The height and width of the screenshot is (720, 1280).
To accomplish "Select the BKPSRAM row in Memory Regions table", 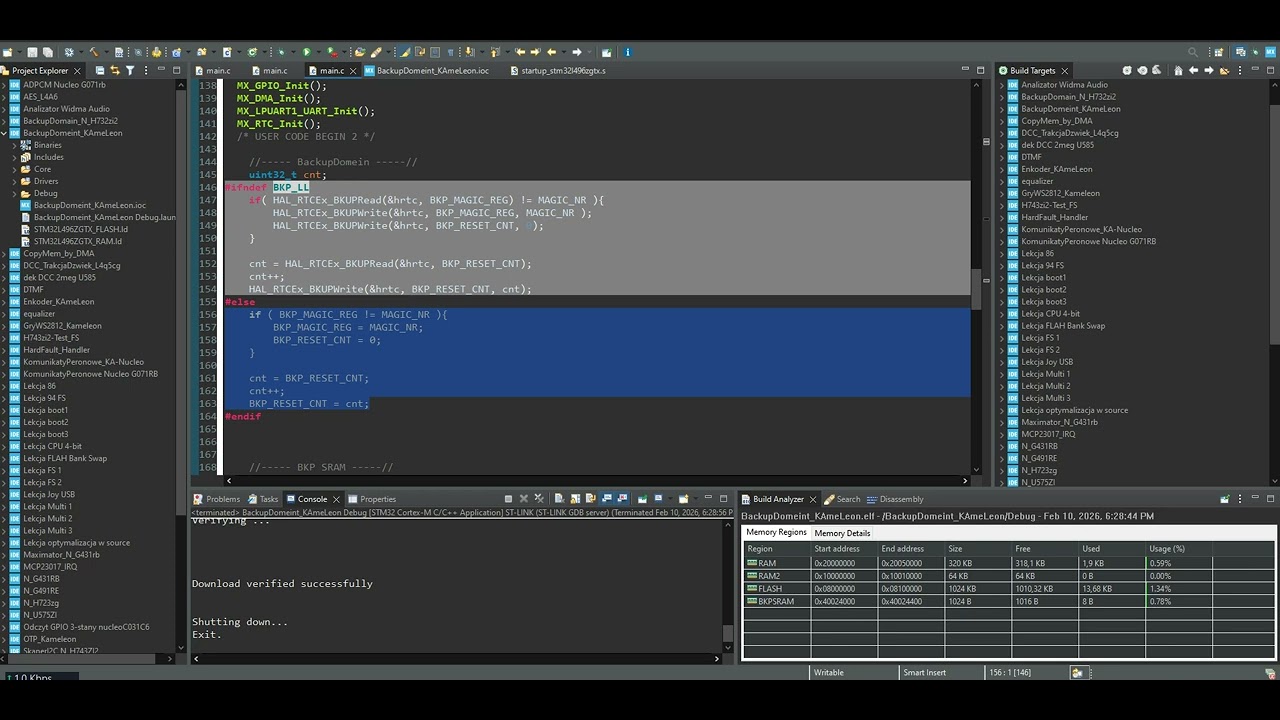I will click(1009, 601).
